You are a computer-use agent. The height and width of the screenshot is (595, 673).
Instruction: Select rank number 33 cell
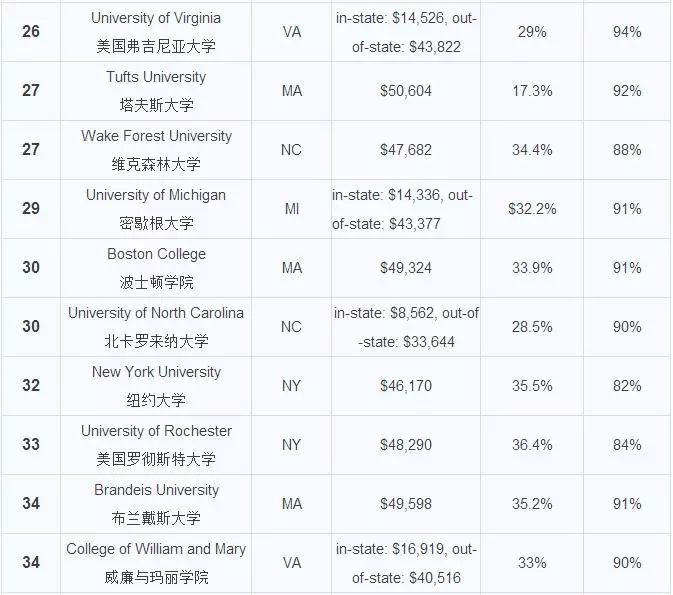coord(31,445)
